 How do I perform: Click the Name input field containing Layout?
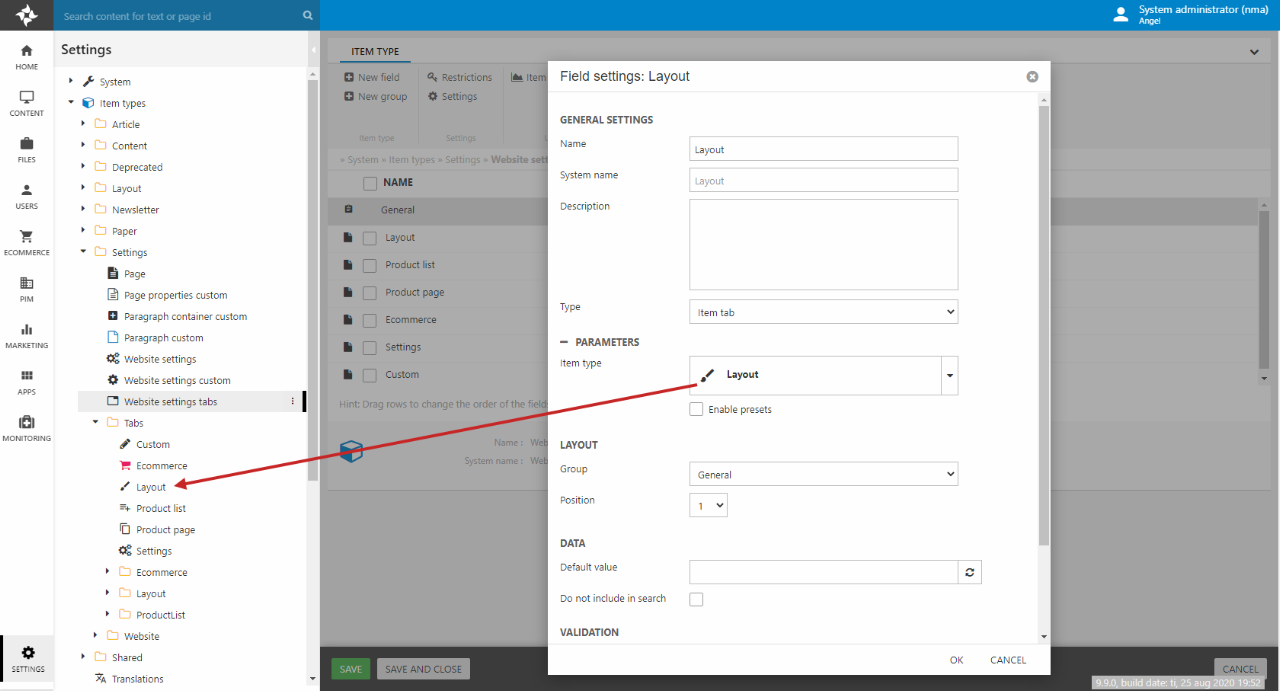tap(823, 149)
